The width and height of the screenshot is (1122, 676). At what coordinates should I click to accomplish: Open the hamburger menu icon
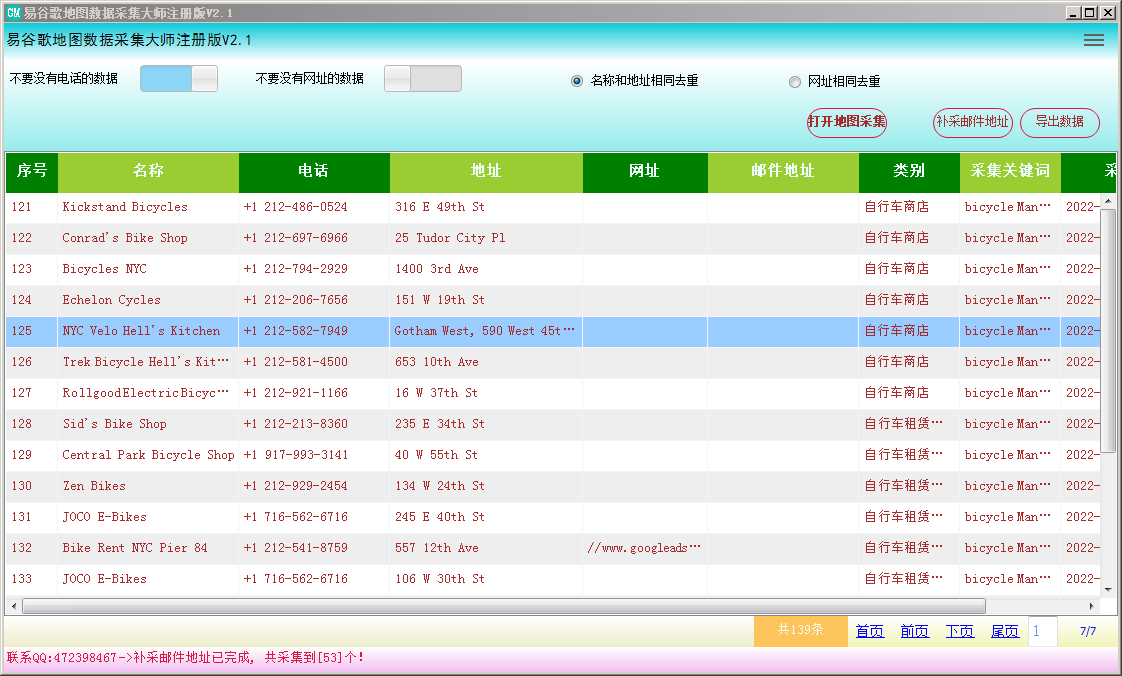(1094, 40)
